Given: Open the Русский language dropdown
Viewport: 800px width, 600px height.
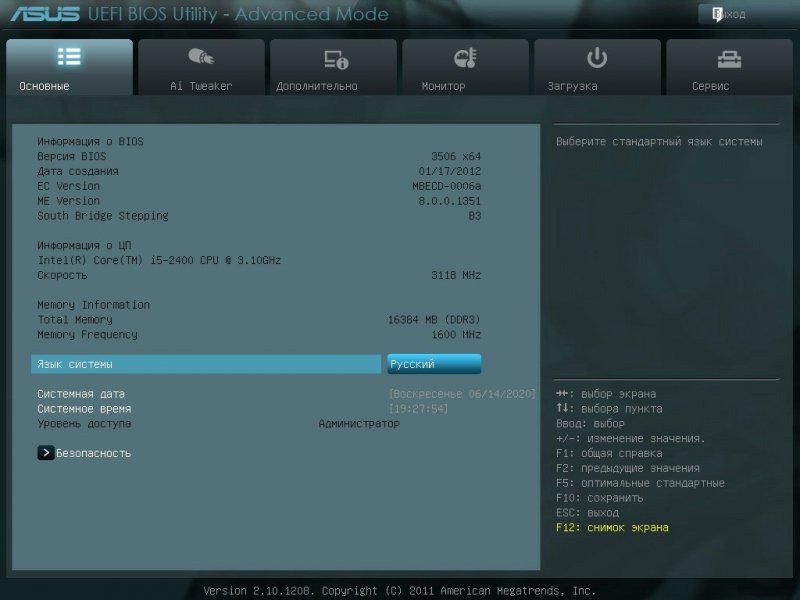Looking at the screenshot, I should (434, 364).
